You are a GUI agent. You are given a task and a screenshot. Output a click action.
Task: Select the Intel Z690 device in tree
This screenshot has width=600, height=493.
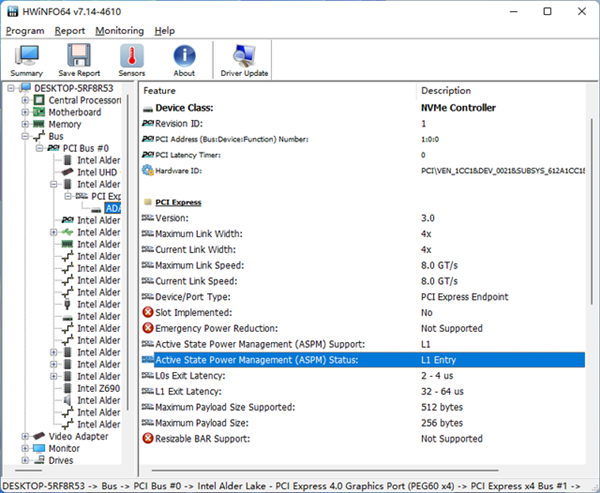click(98, 388)
